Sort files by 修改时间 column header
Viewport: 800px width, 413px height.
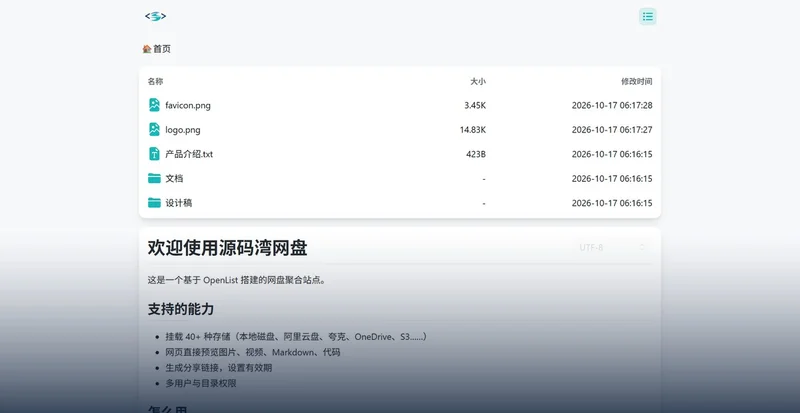636,81
